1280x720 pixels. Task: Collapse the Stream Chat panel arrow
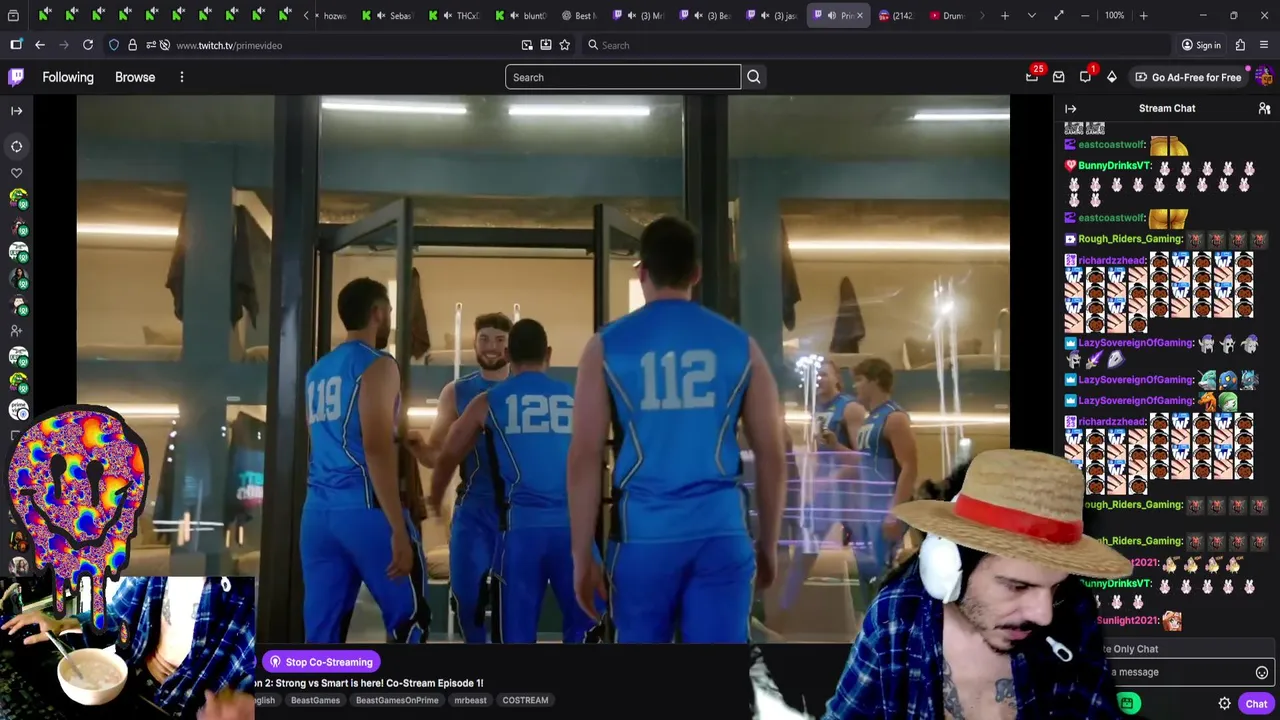click(1070, 108)
